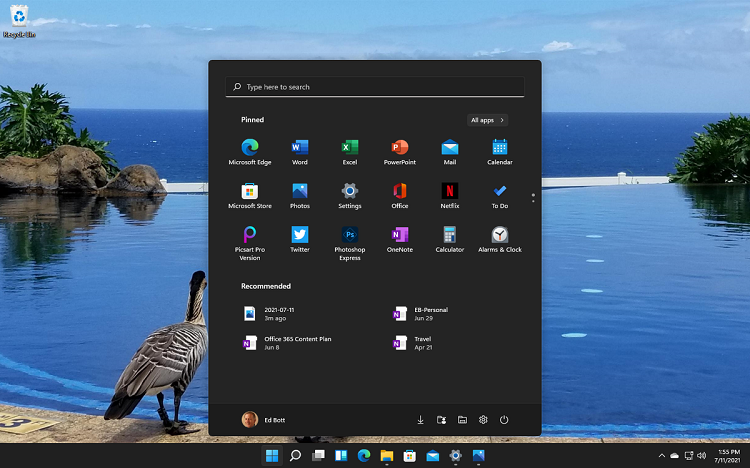Open Downloads folder shortcut in Start footer
Image resolution: width=750 pixels, height=468 pixels.
[x=420, y=420]
